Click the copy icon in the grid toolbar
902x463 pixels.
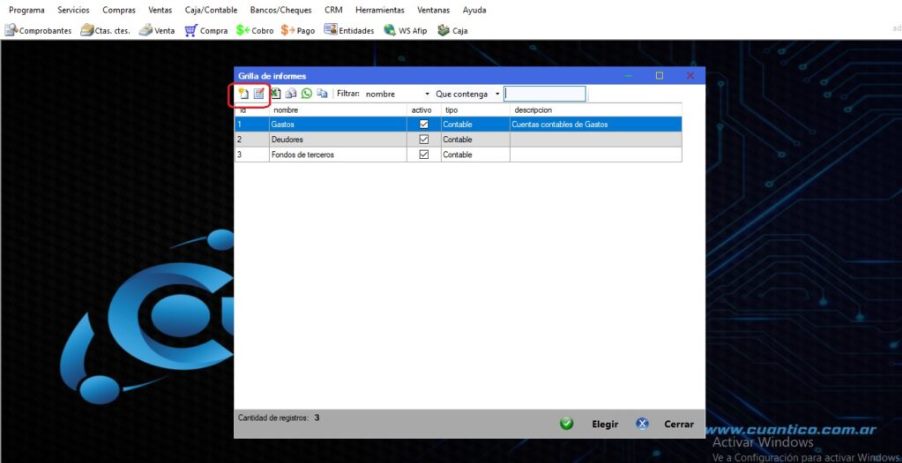tap(322, 93)
